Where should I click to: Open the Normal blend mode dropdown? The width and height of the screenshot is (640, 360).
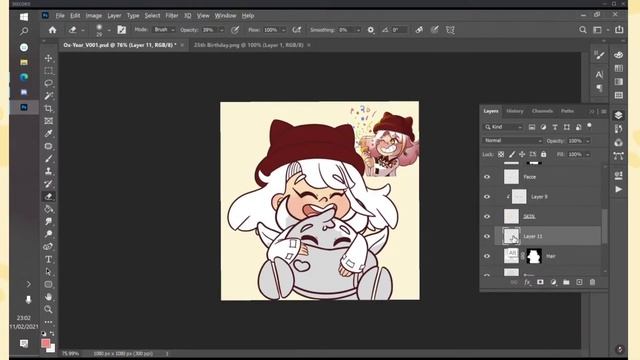(x=513, y=140)
